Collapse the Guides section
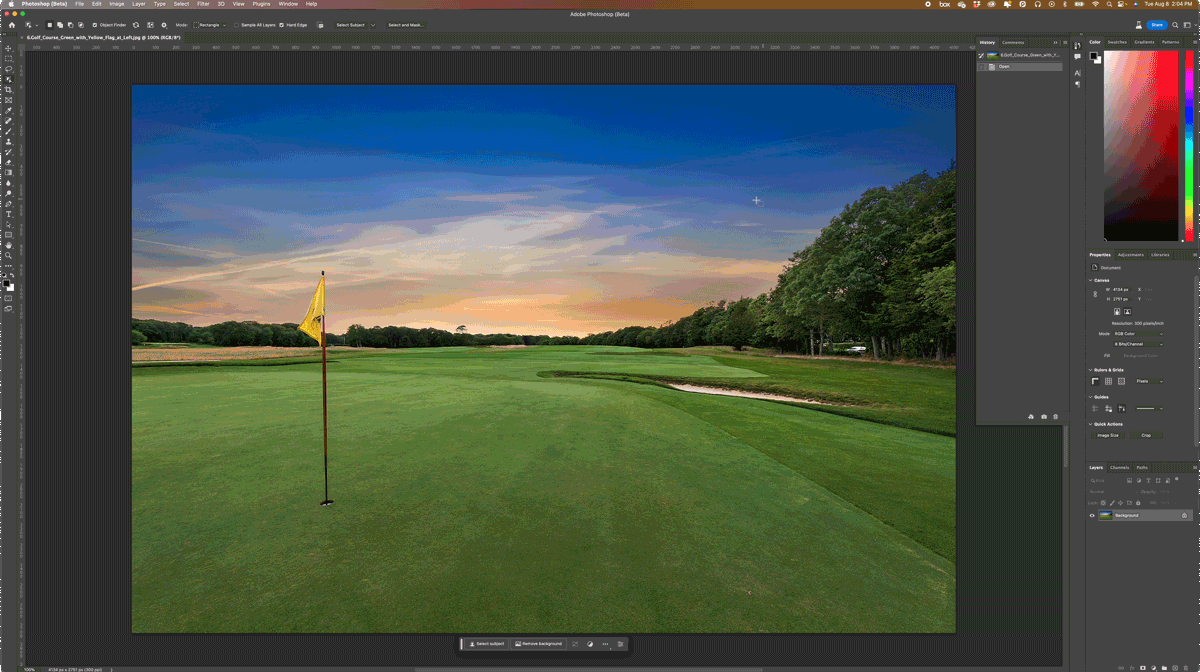The width and height of the screenshot is (1200, 672). click(x=1091, y=397)
